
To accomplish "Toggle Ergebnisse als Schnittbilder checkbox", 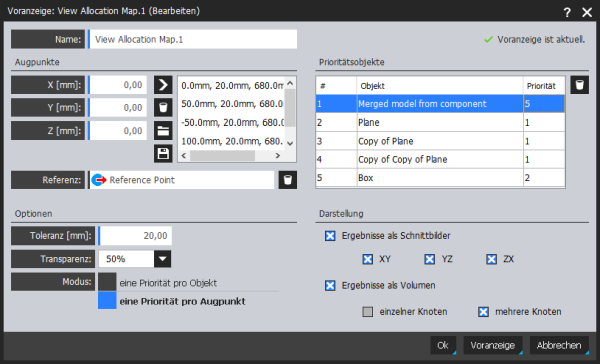I will tap(330, 236).
